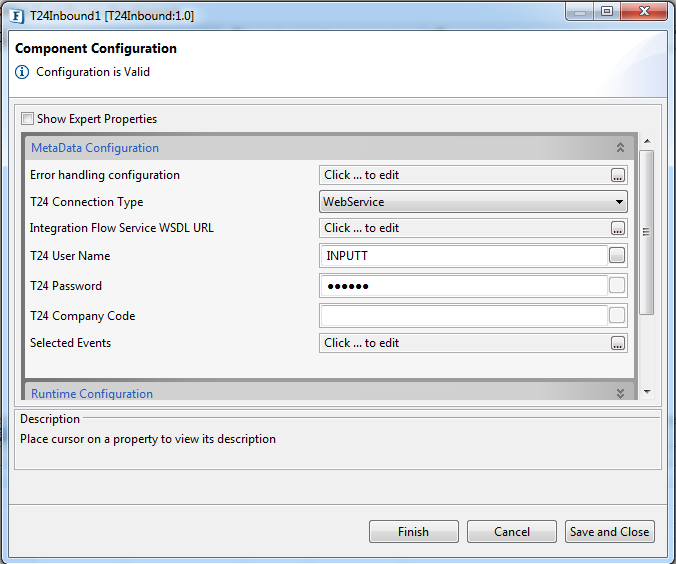Maximize the T24Inbound1 window
The image size is (676, 564).
pyautogui.click(x=607, y=11)
